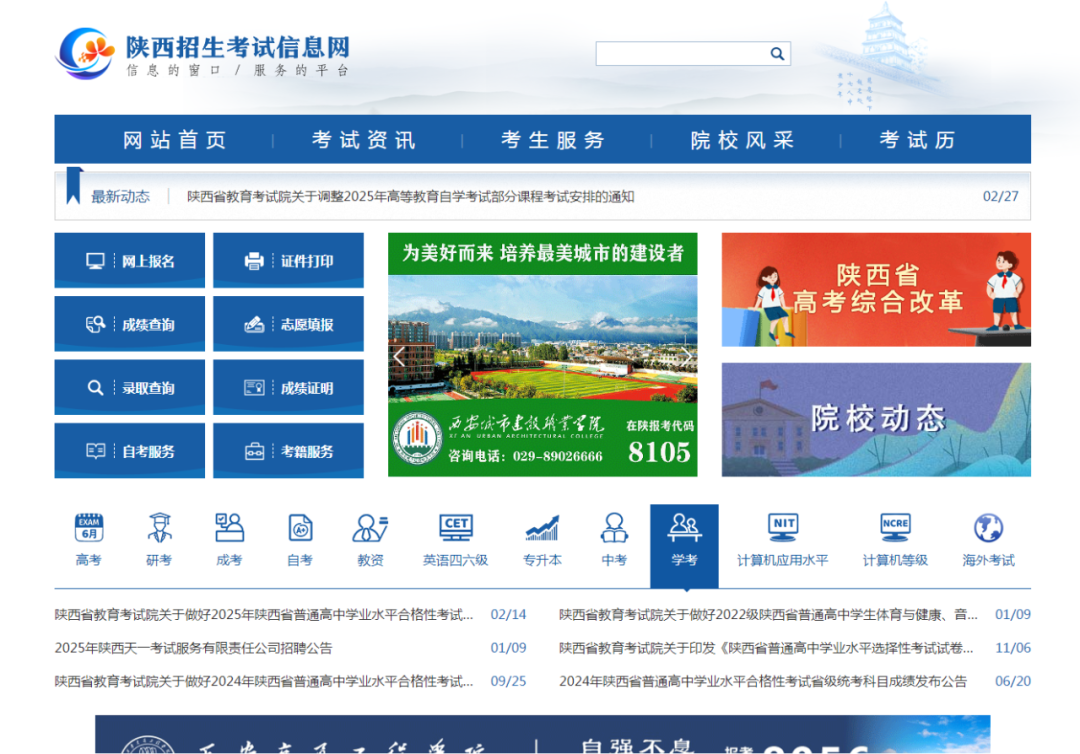Viewport: 1080px width, 754px height.
Task: Open the 陕西省高考综合改革 banner
Action: click(876, 289)
